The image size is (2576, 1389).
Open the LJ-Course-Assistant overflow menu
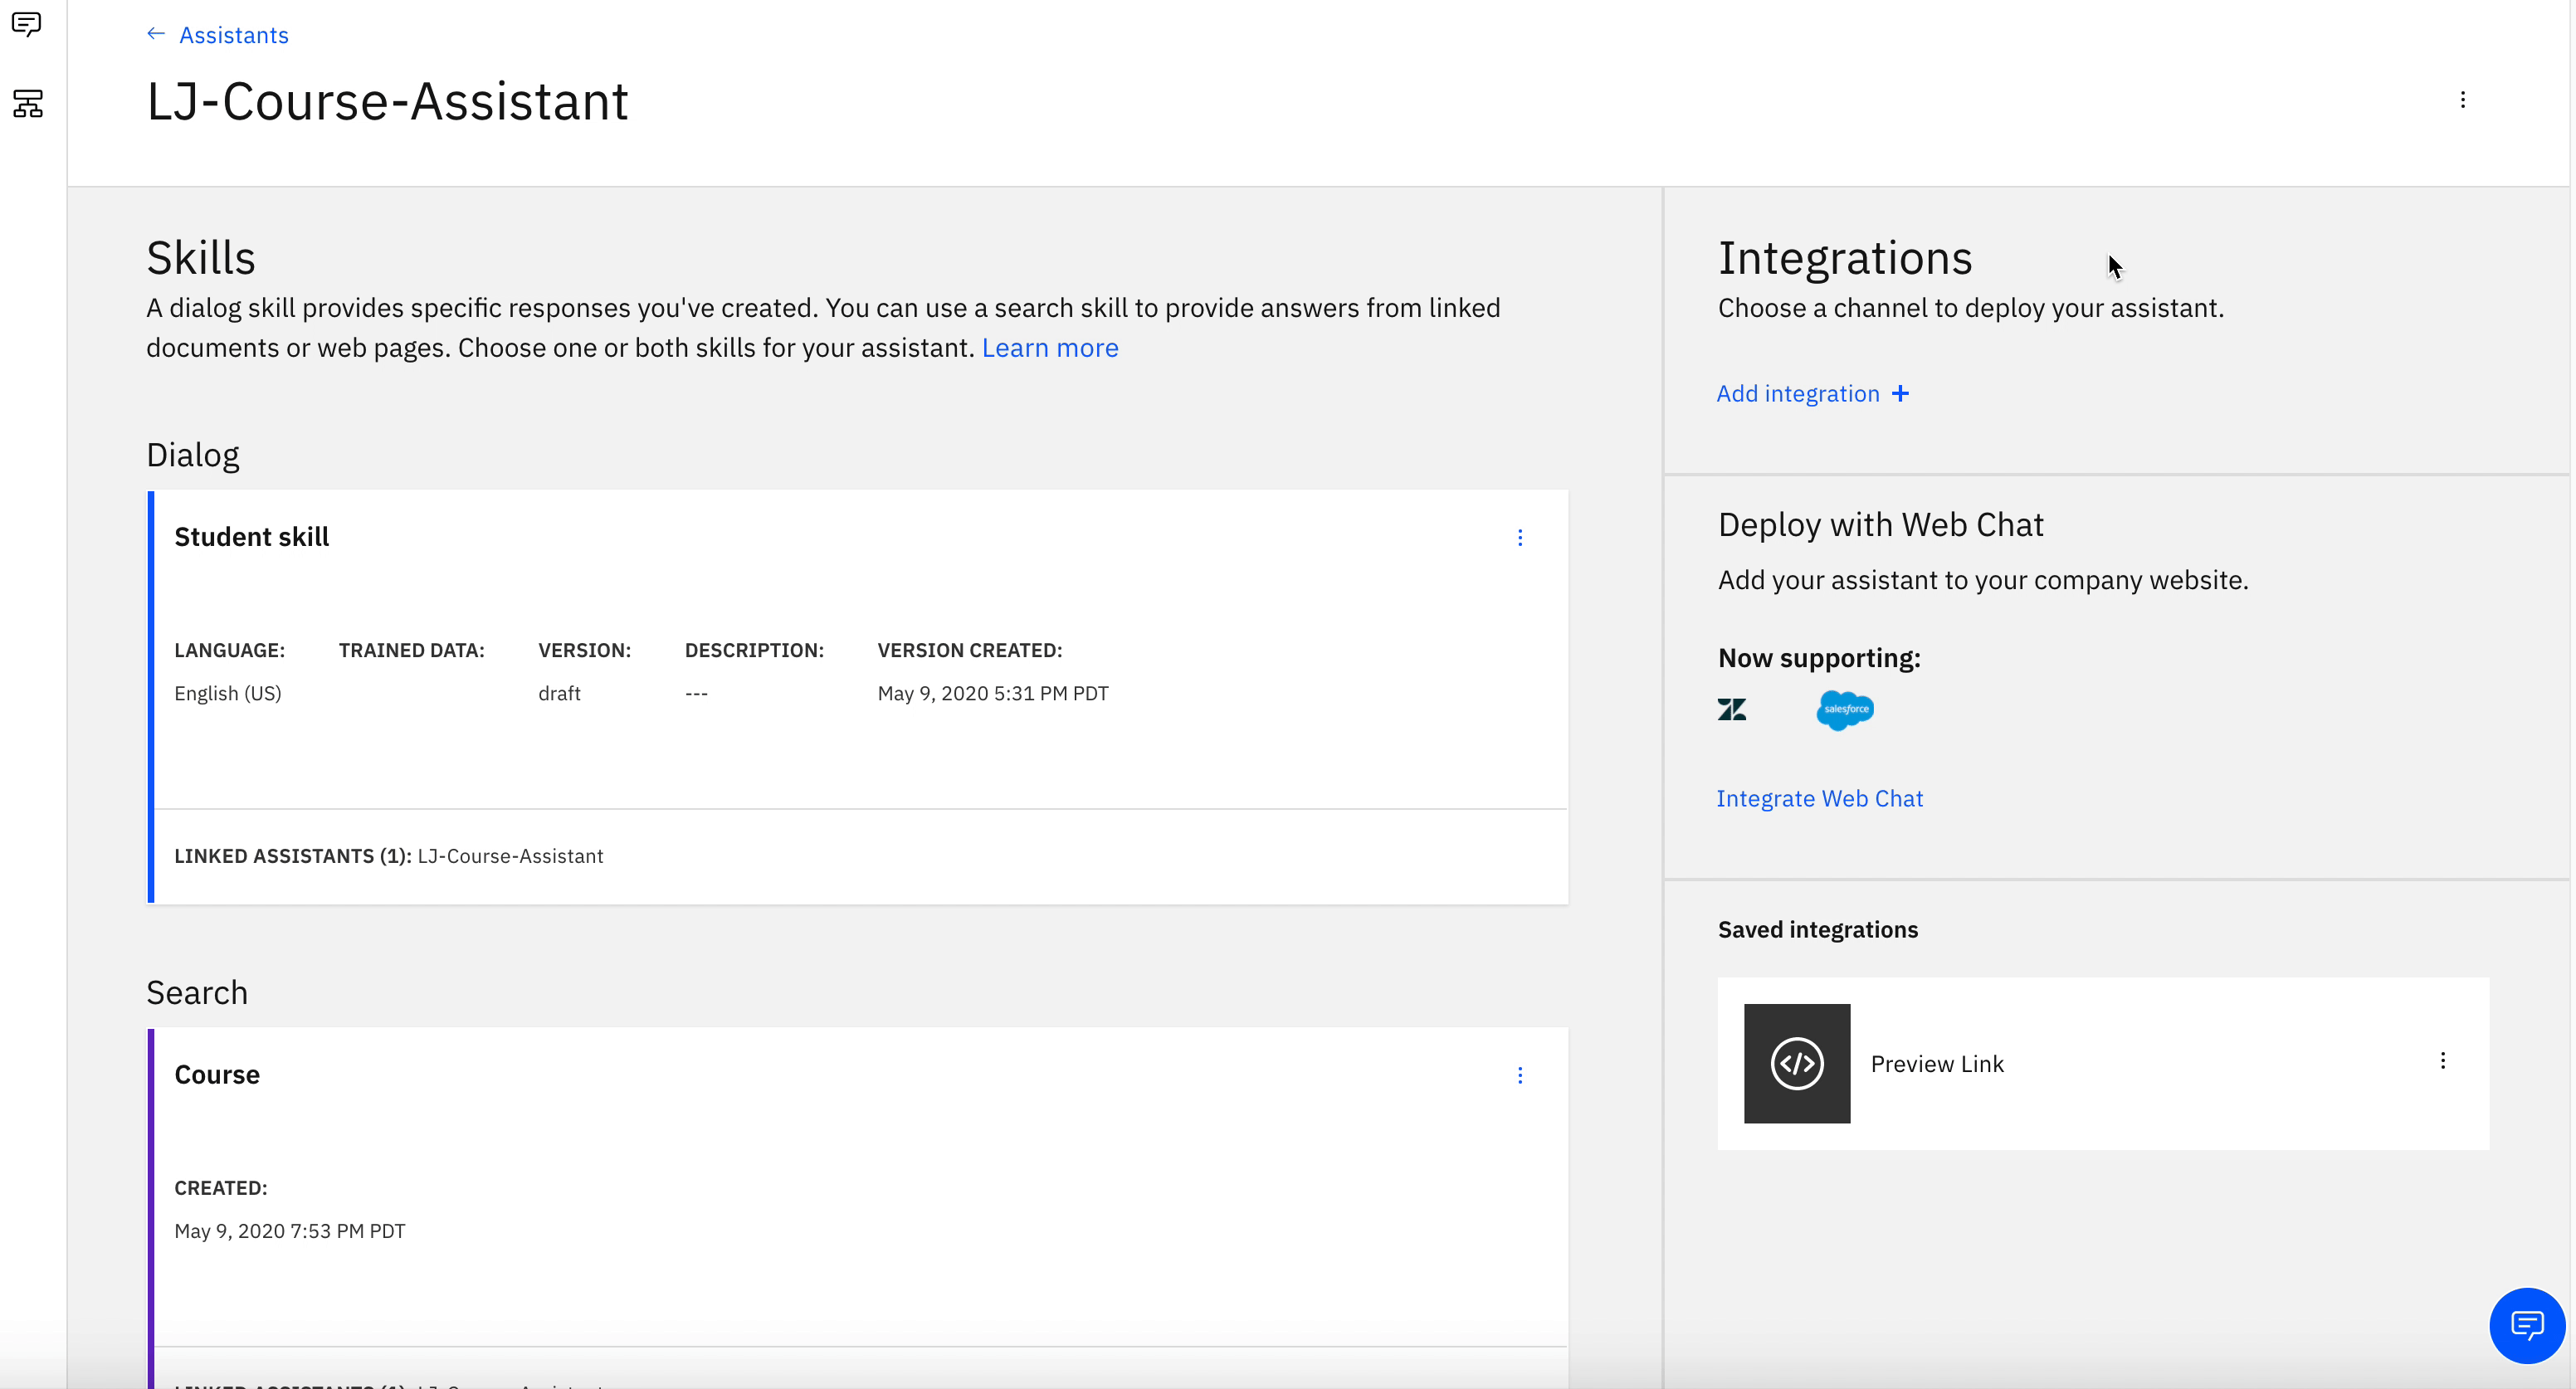2463,100
